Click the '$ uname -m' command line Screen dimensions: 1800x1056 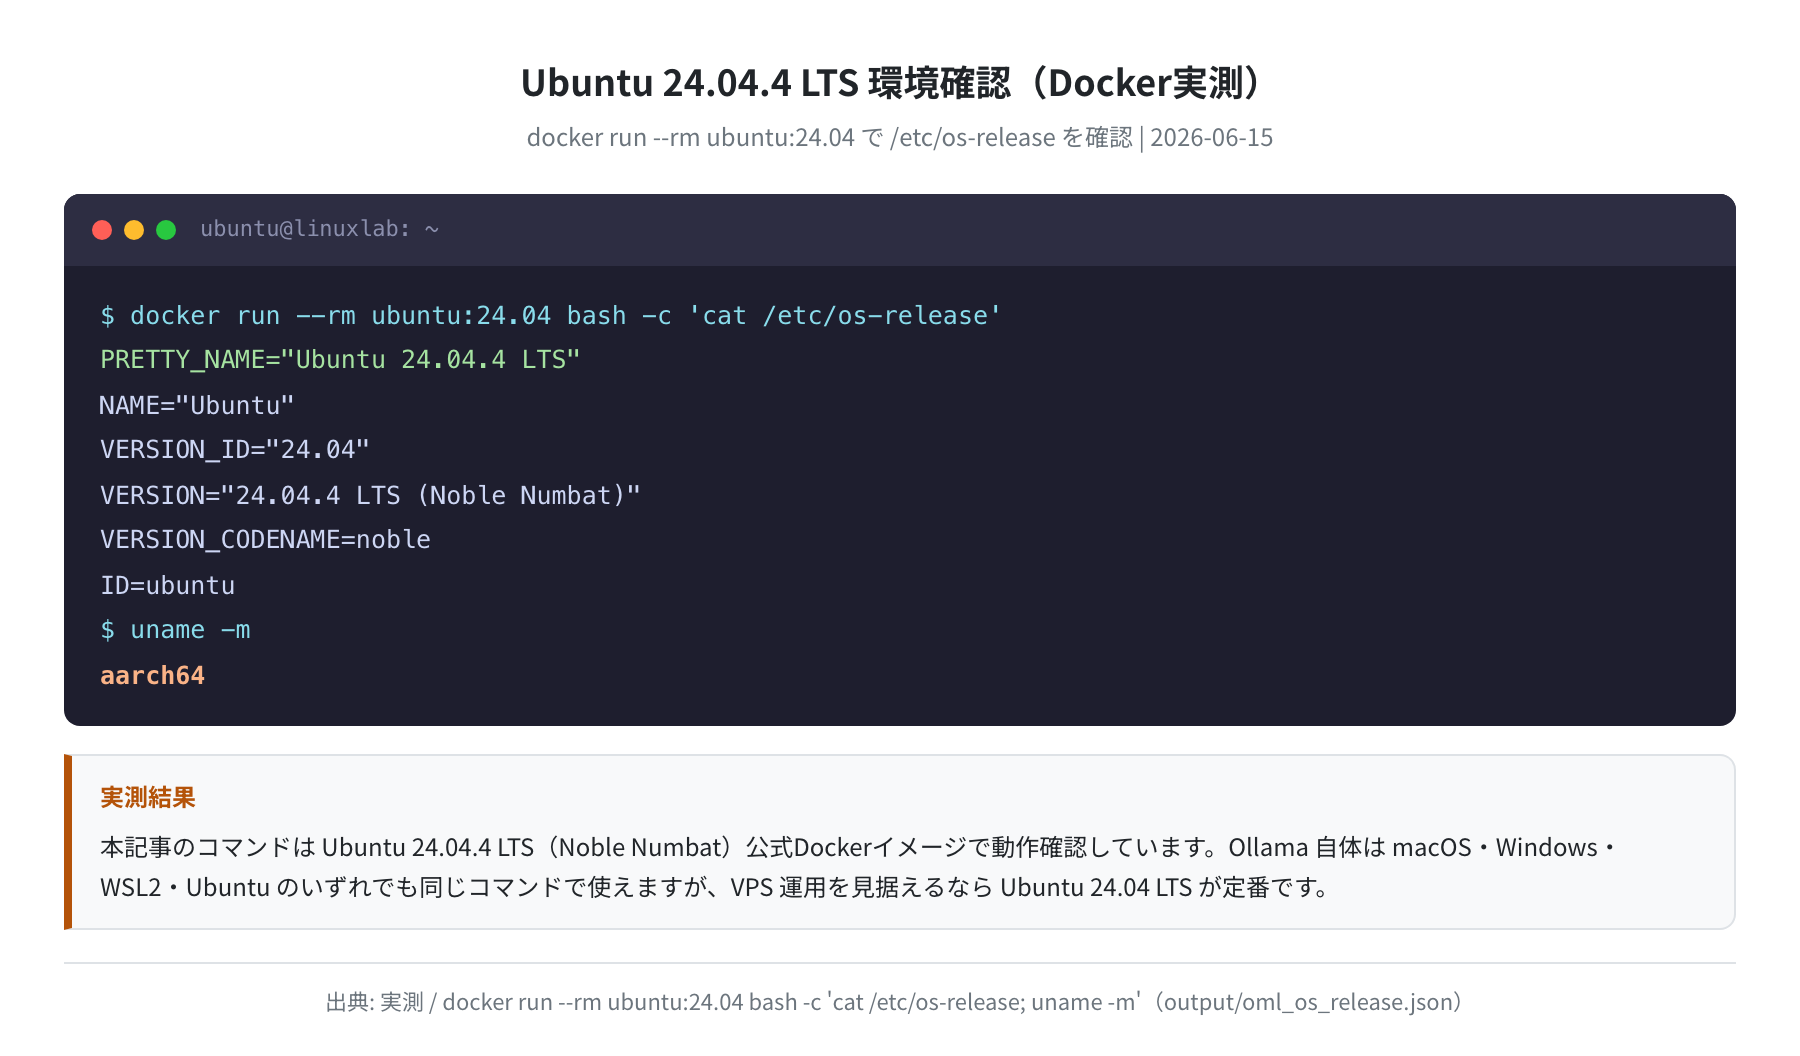[x=175, y=630]
